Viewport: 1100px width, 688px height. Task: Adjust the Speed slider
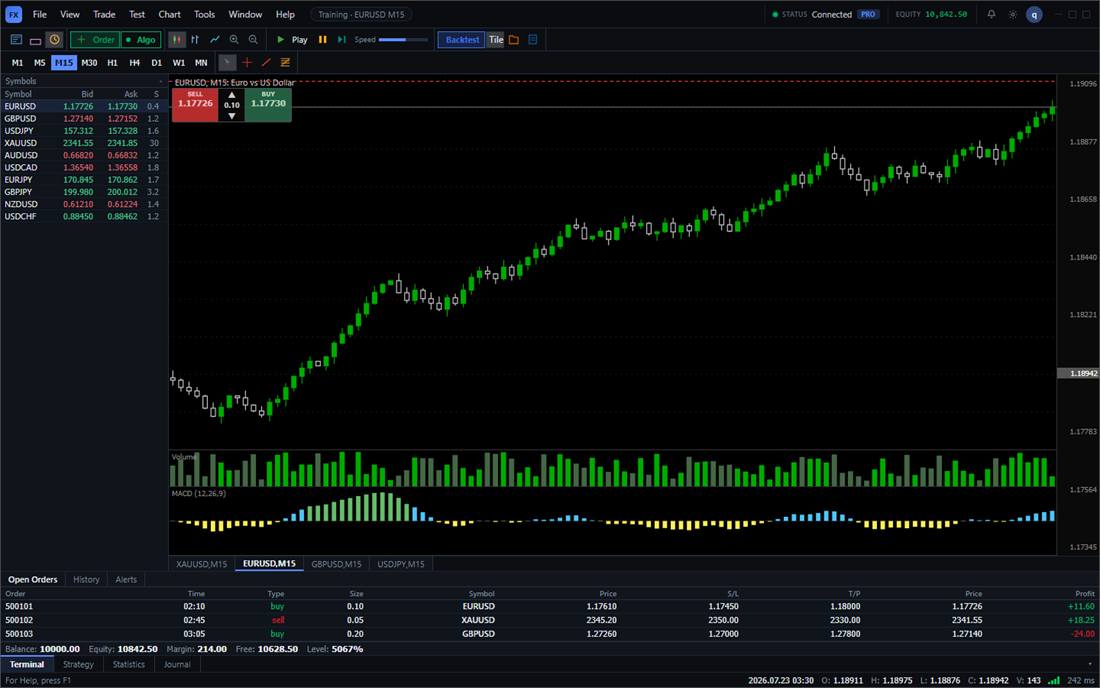(x=403, y=40)
